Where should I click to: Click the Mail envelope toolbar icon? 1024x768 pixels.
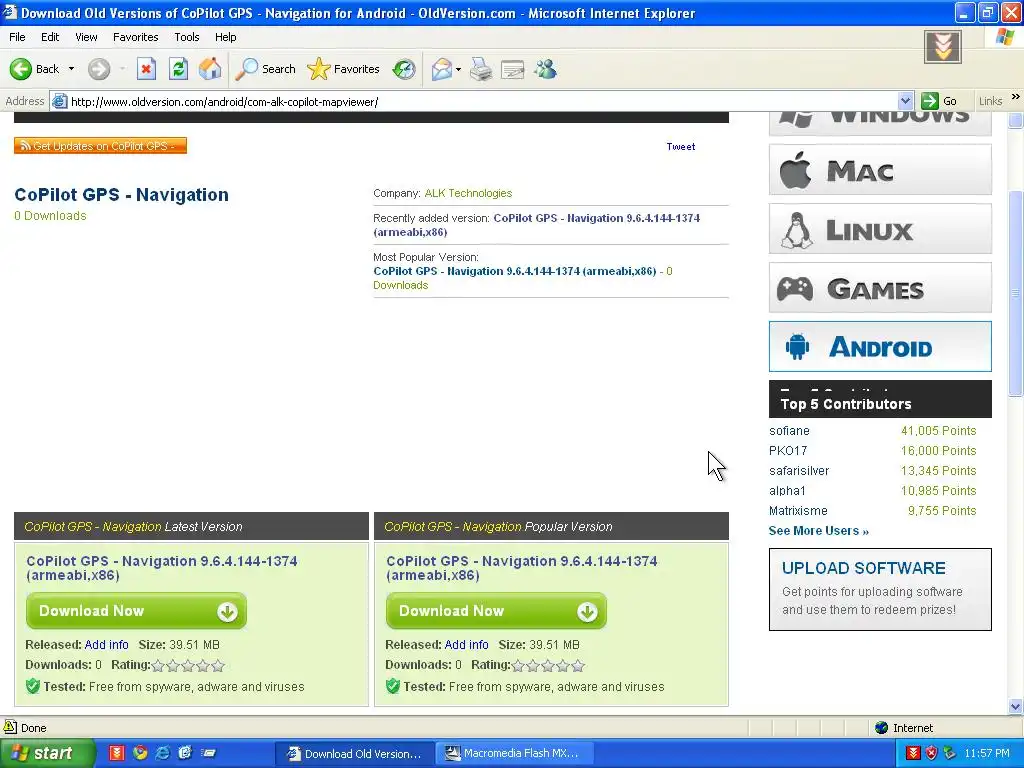tap(442, 69)
